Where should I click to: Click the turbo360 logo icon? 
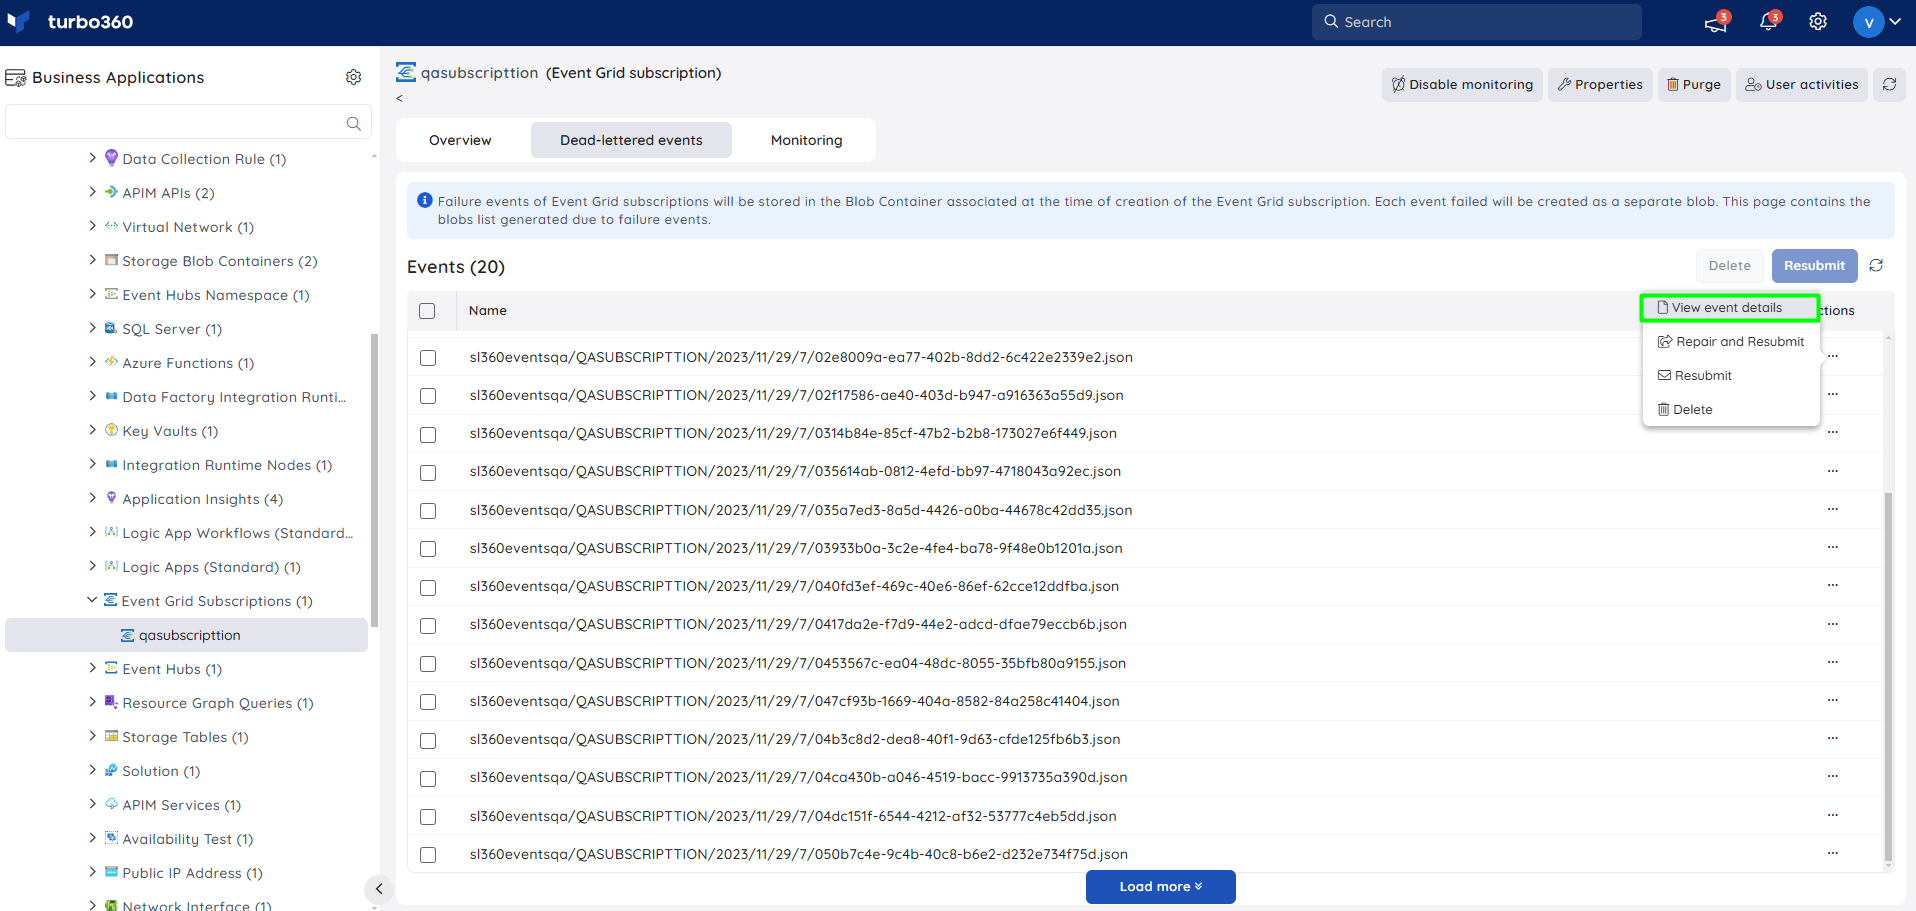[x=18, y=21]
